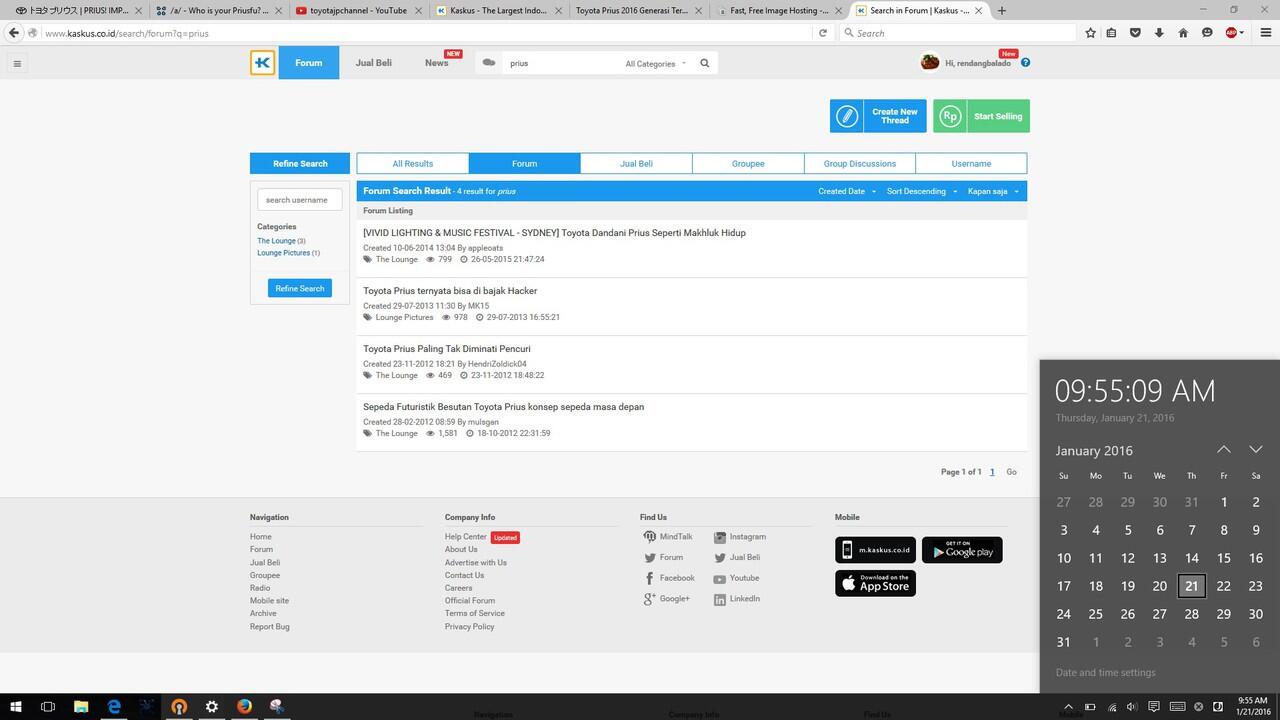
Task: Click the Go pagination link
Action: tap(1011, 472)
